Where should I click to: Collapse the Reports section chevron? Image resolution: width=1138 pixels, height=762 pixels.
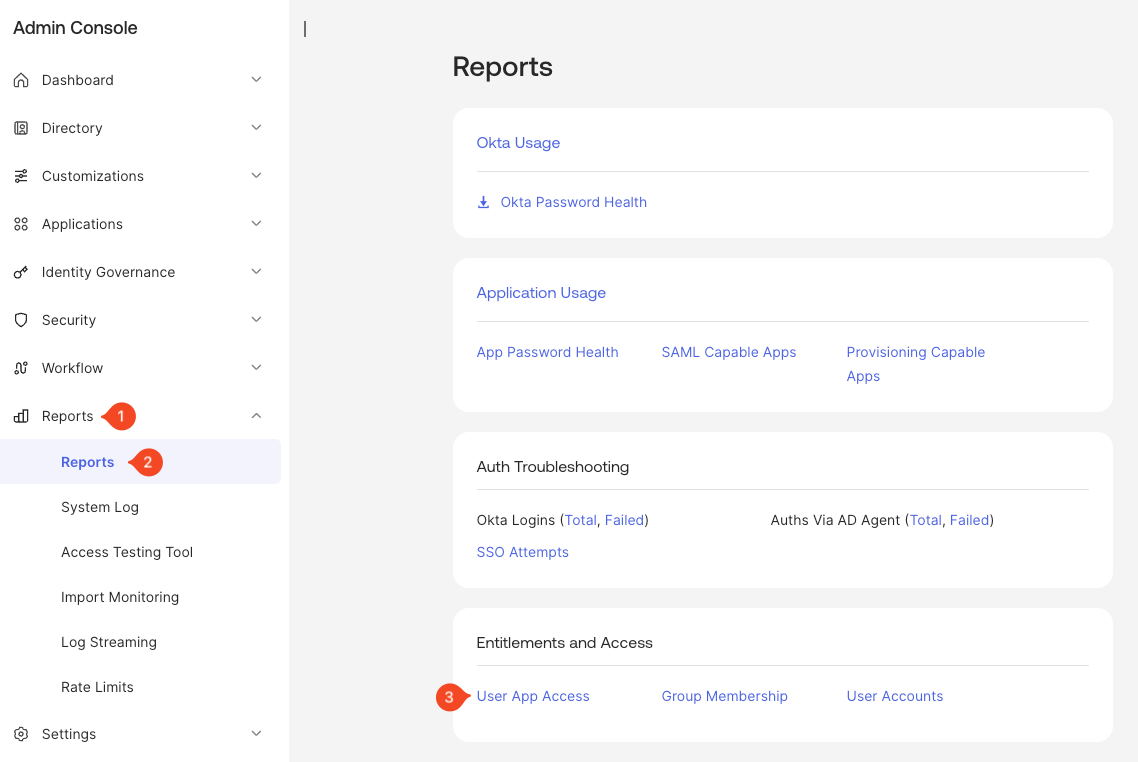pyautogui.click(x=256, y=416)
